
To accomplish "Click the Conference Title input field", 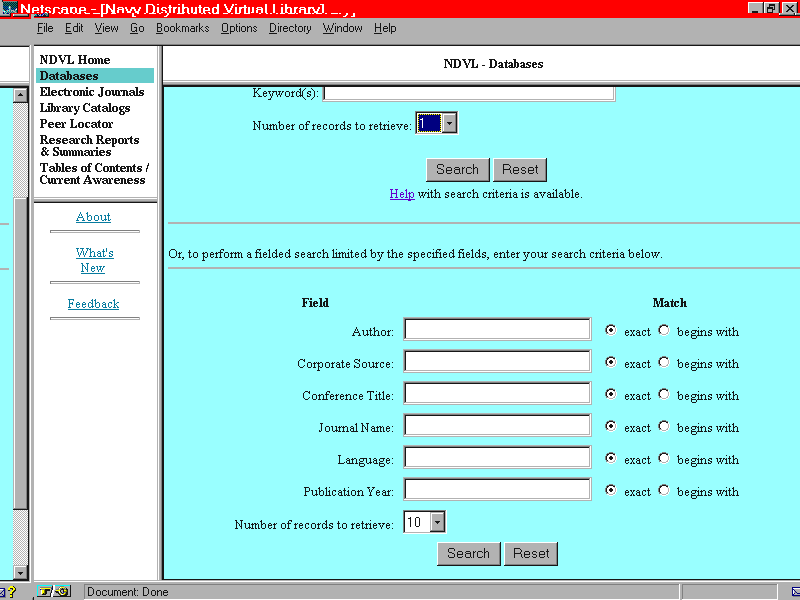I will [x=497, y=393].
